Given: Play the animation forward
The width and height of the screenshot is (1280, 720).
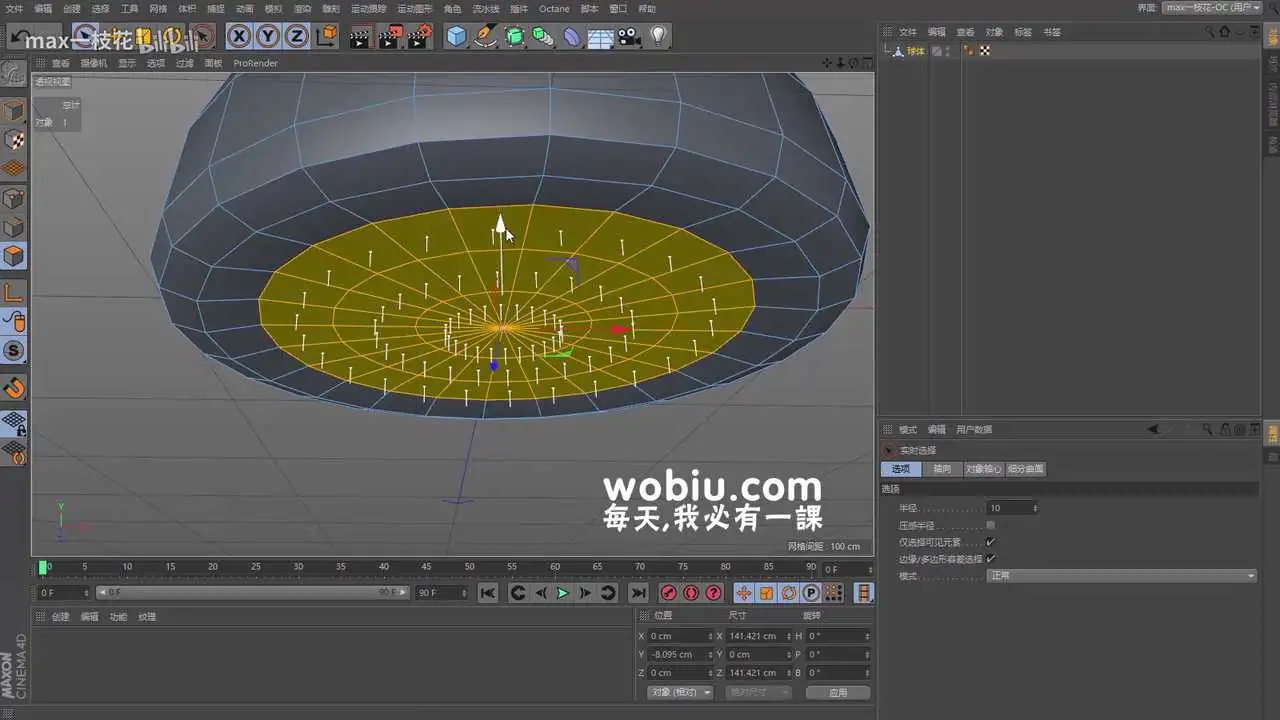Looking at the screenshot, I should tap(562, 593).
